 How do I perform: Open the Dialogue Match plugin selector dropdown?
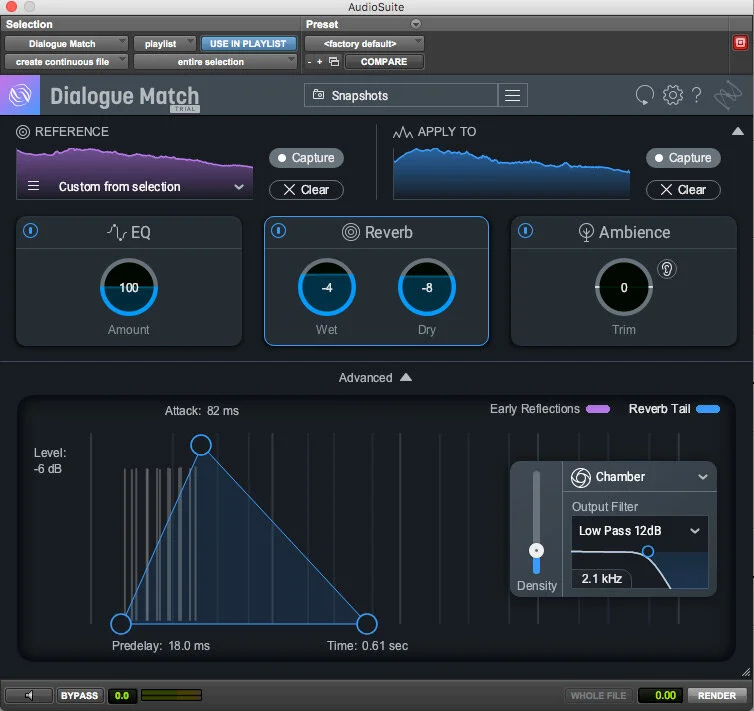66,43
